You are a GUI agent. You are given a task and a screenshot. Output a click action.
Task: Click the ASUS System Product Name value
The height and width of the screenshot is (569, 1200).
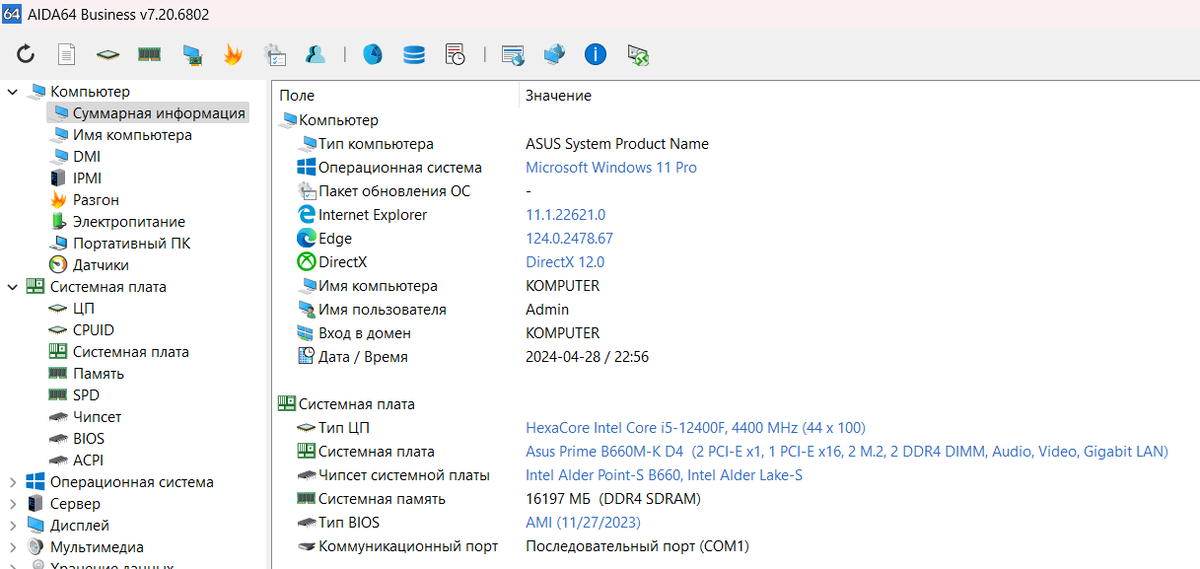[617, 144]
